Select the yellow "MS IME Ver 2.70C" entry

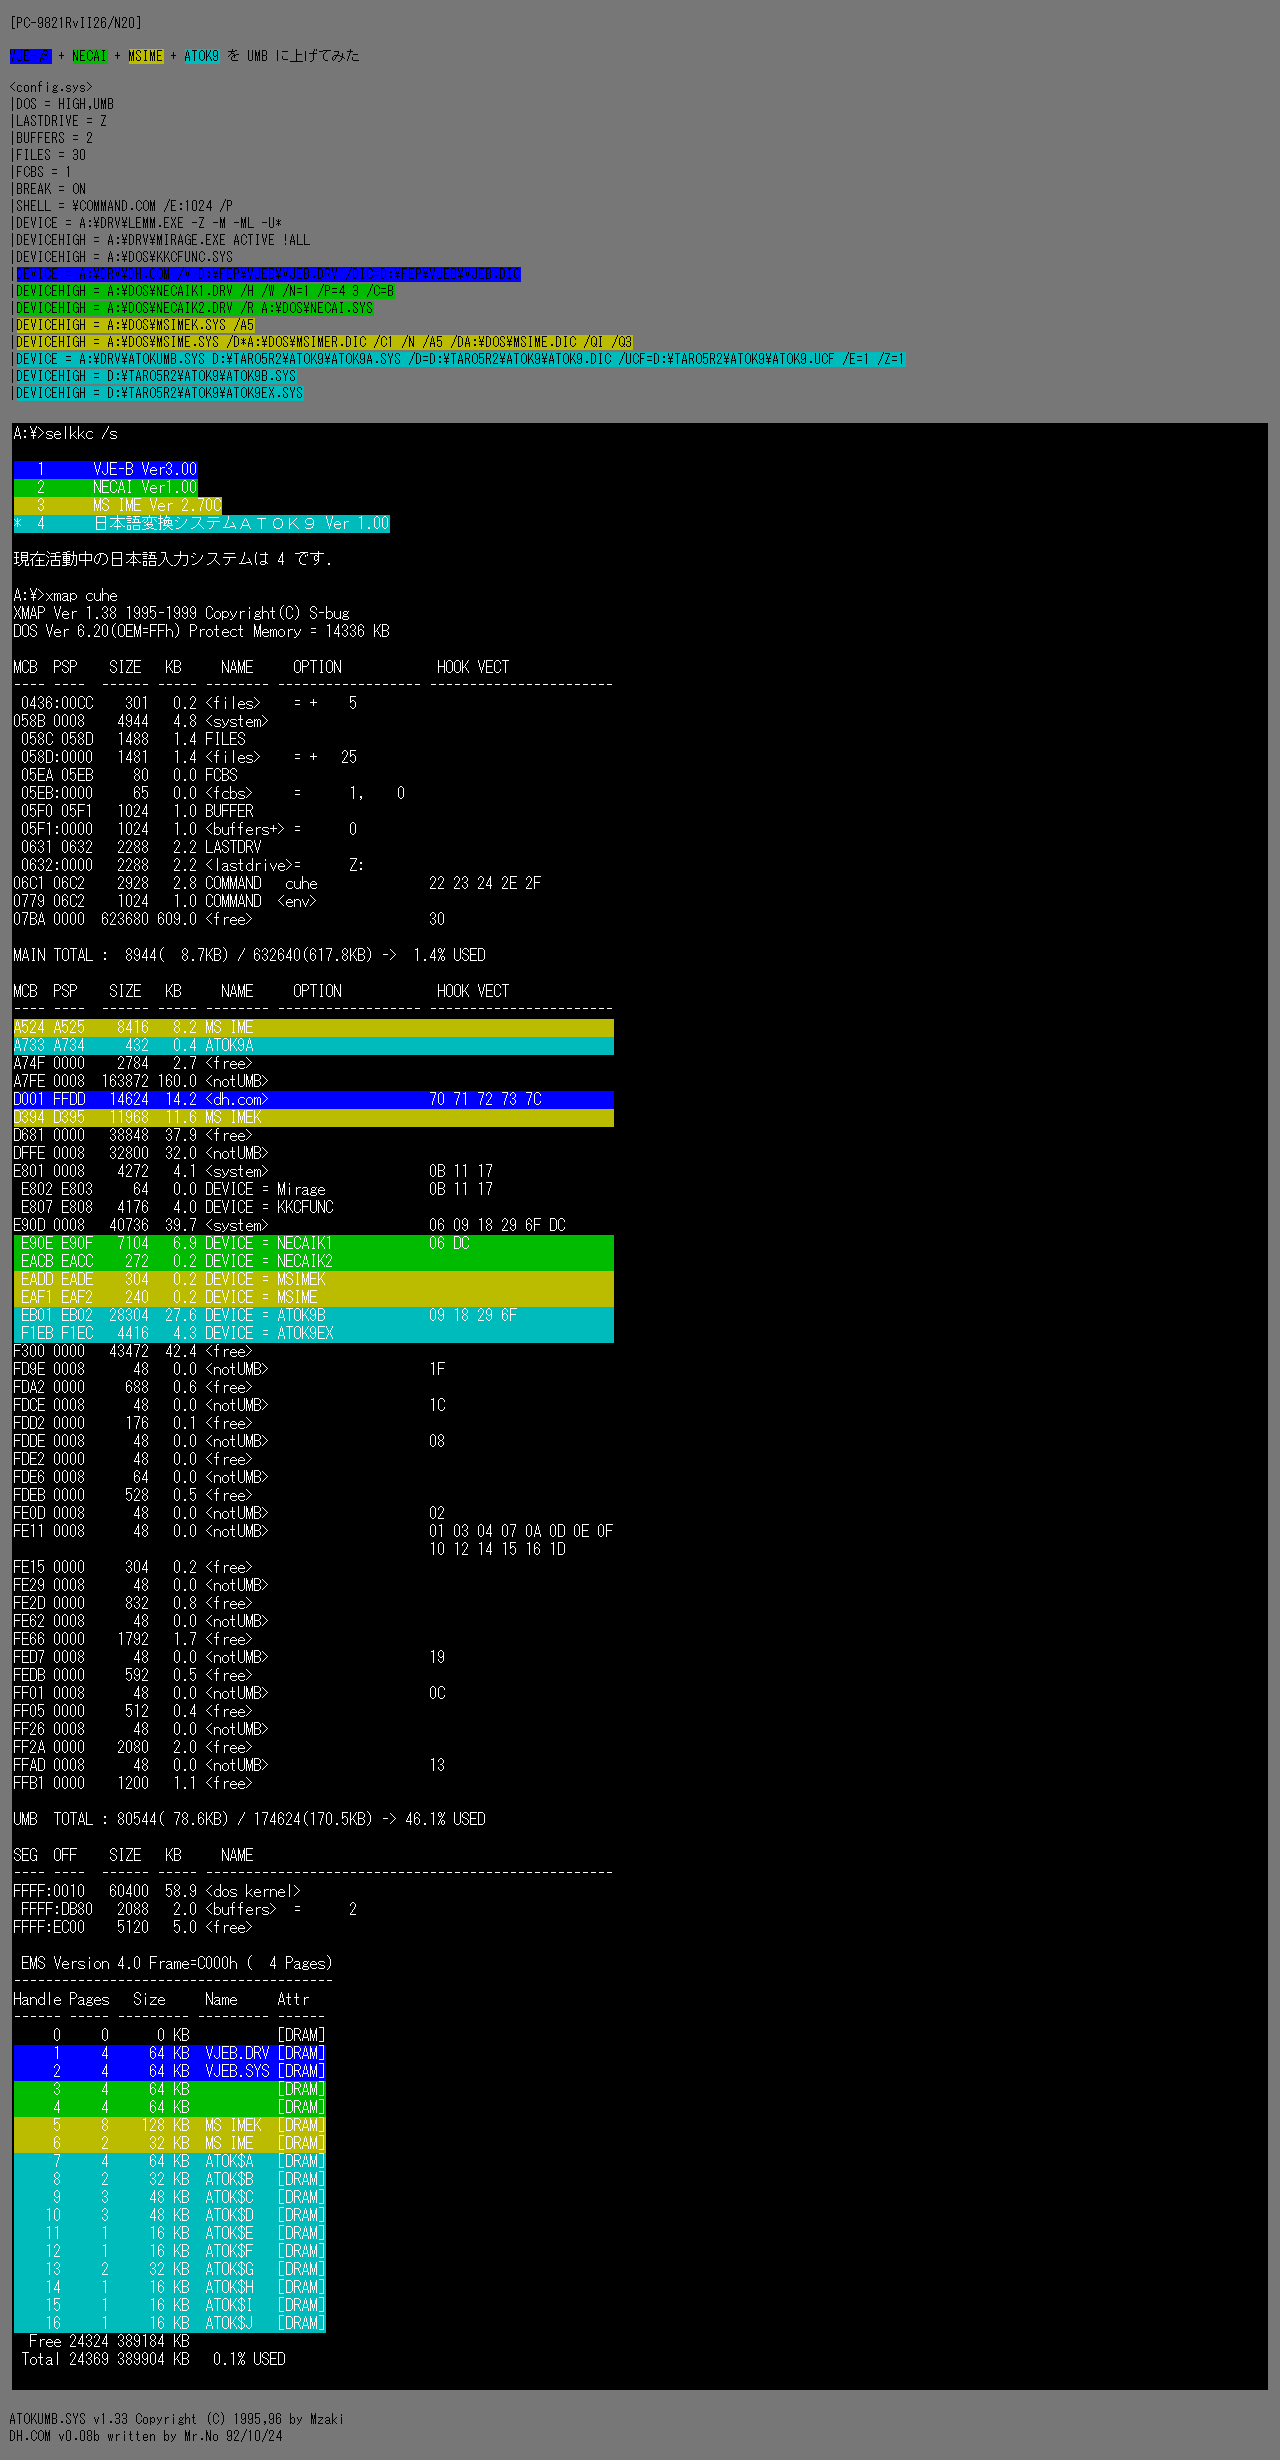(117, 506)
